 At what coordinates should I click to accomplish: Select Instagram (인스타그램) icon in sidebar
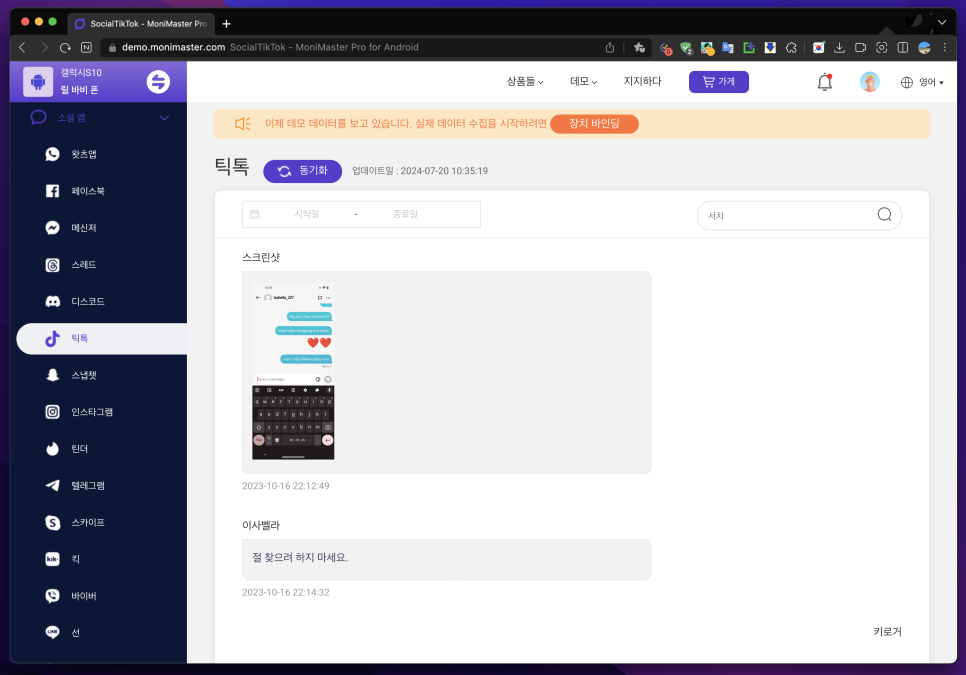tap(52, 412)
